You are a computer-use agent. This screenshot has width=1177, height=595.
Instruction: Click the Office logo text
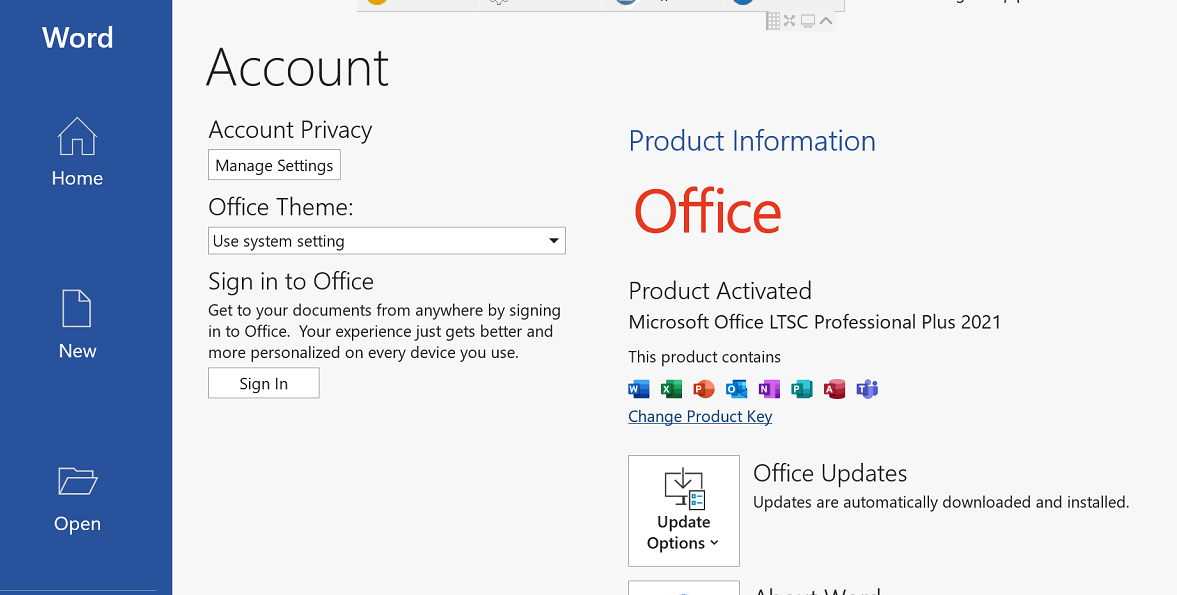[707, 212]
